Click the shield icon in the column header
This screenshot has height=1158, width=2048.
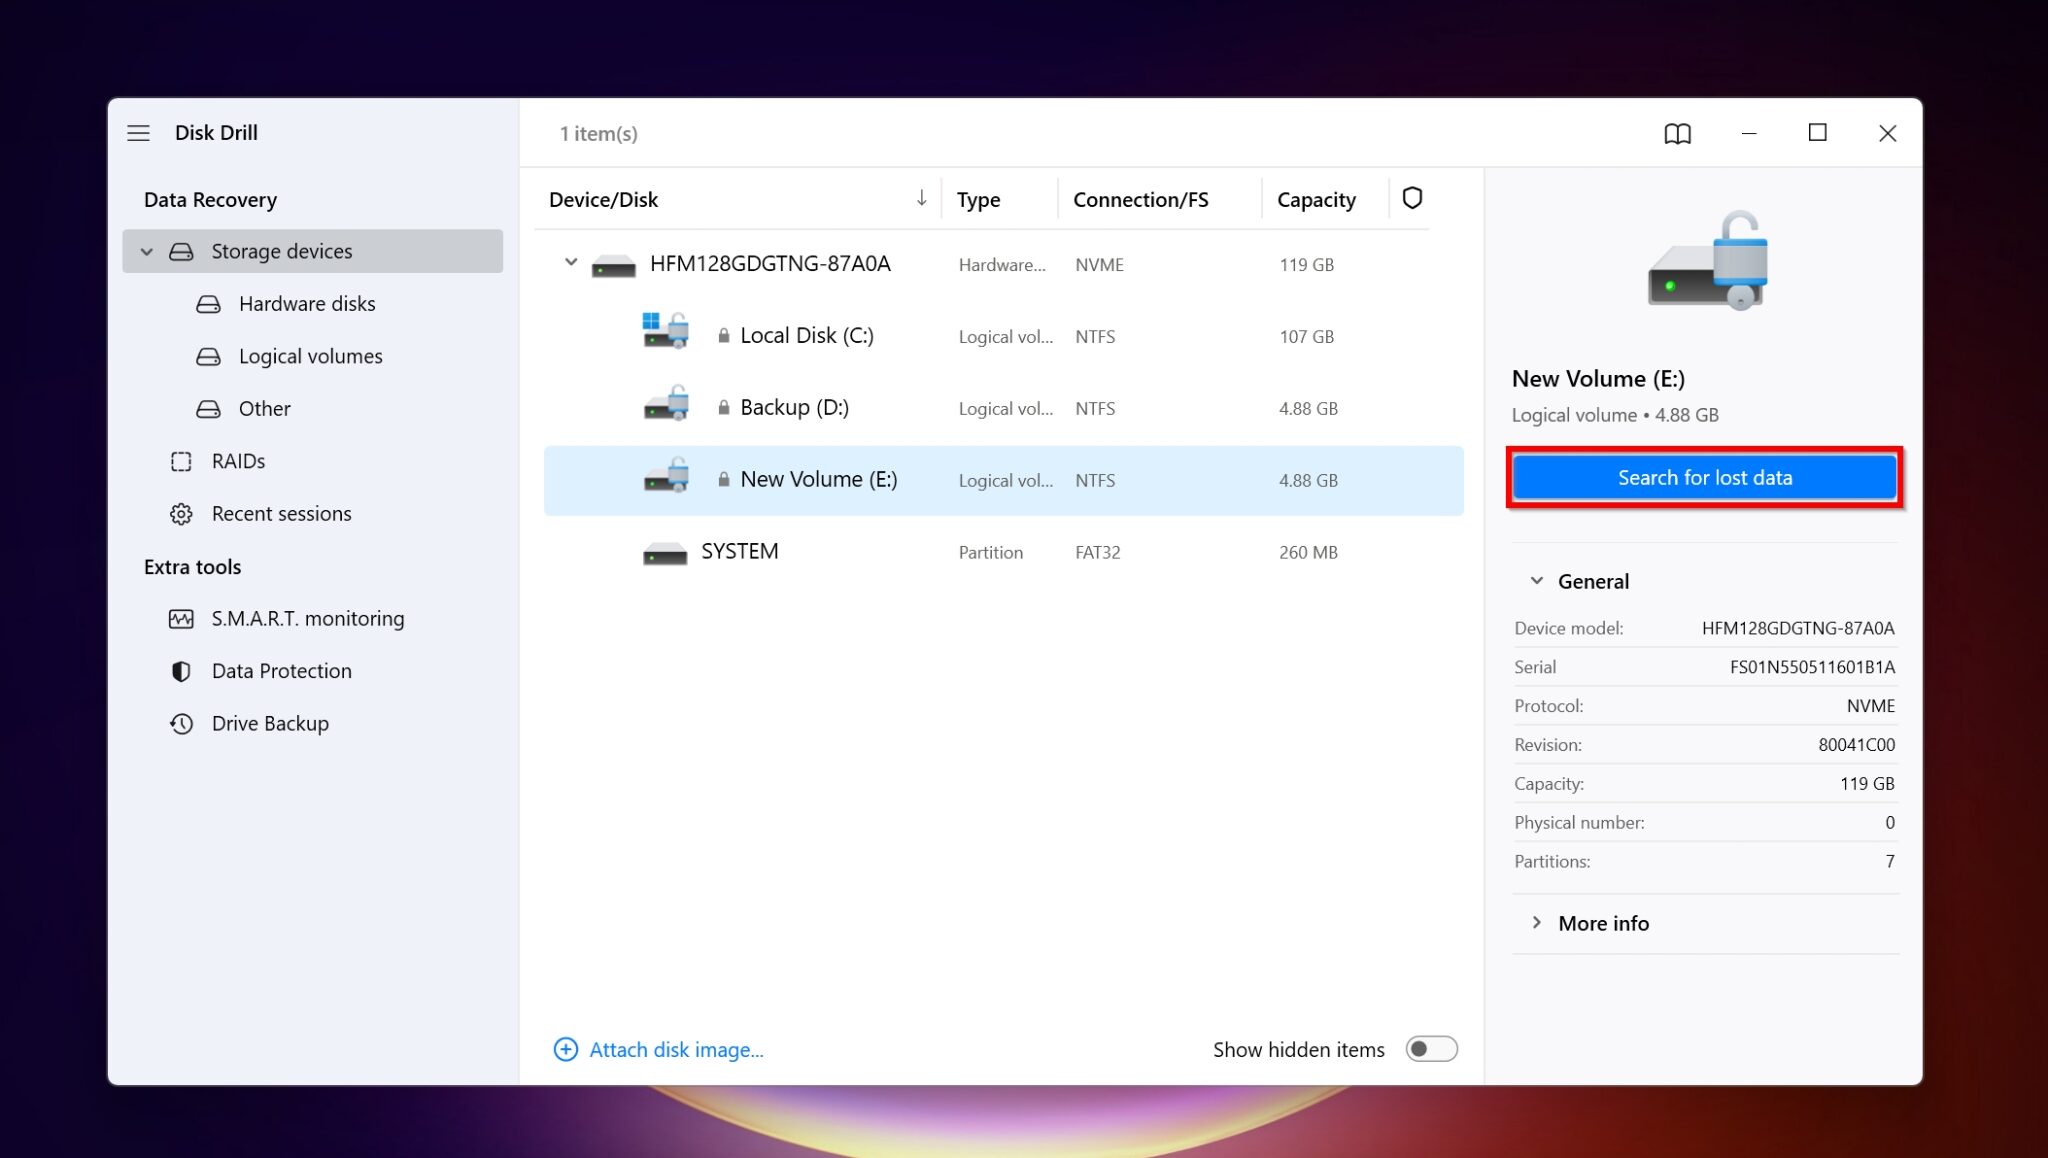[1412, 198]
